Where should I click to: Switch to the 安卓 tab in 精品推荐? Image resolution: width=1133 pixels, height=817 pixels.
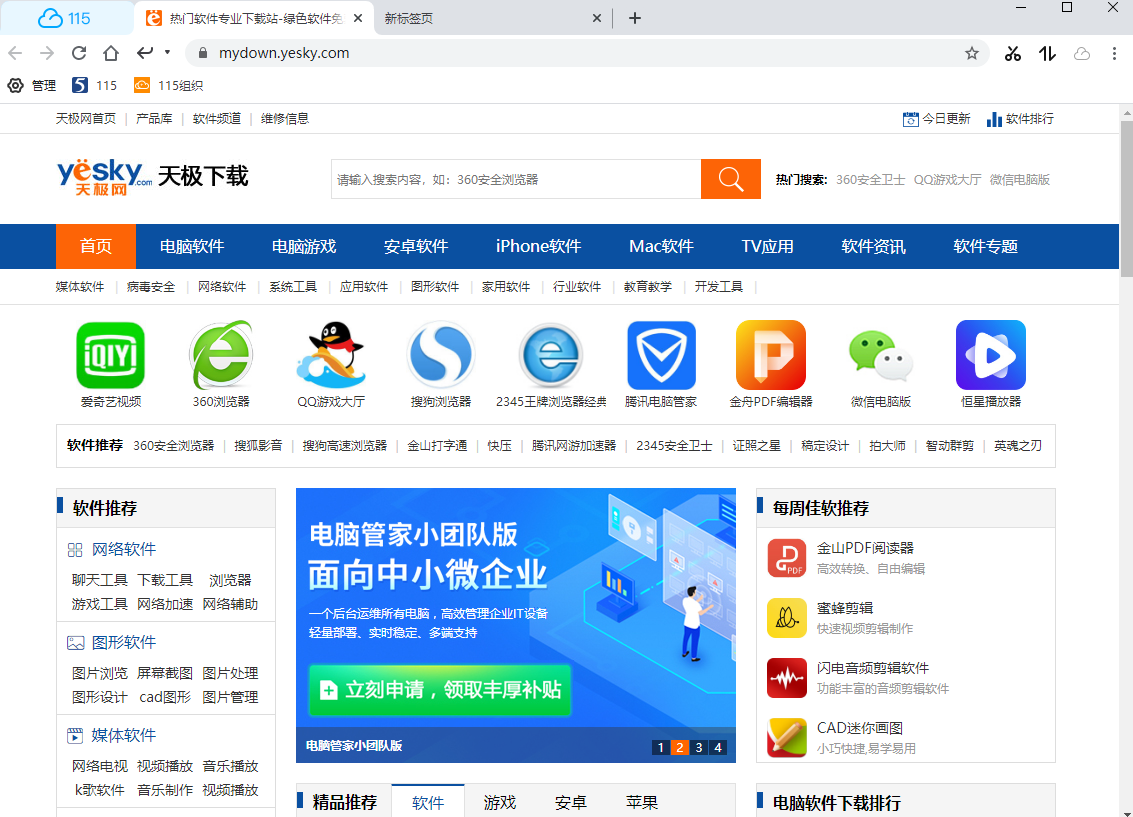tap(571, 802)
